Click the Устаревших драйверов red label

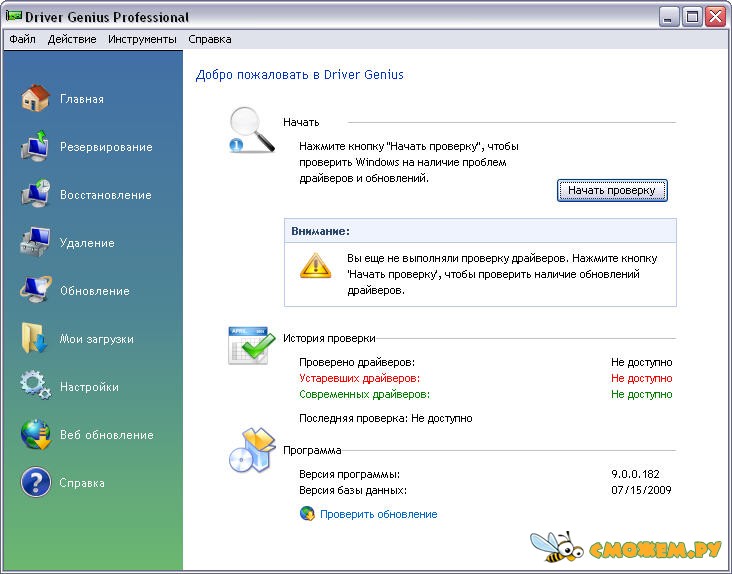tap(359, 378)
